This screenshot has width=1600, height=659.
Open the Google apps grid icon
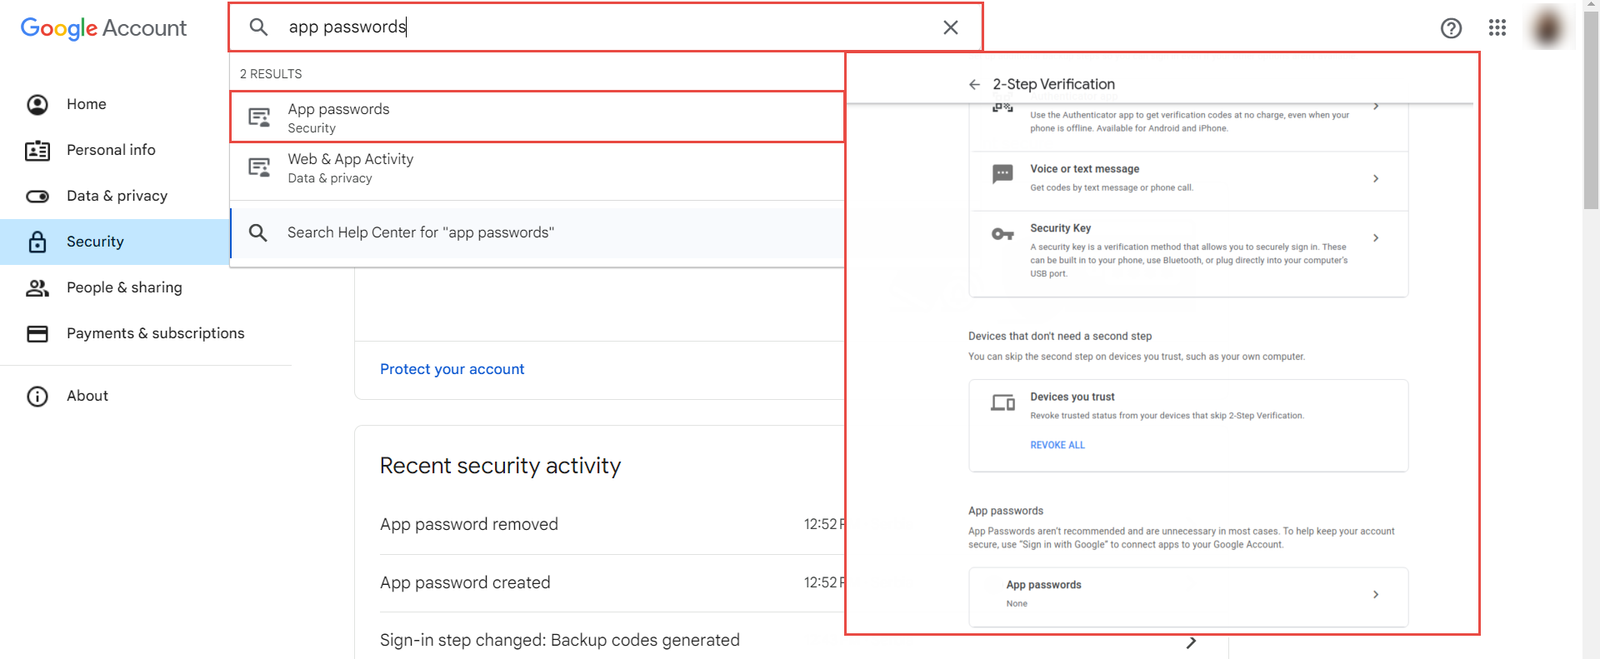(1497, 28)
